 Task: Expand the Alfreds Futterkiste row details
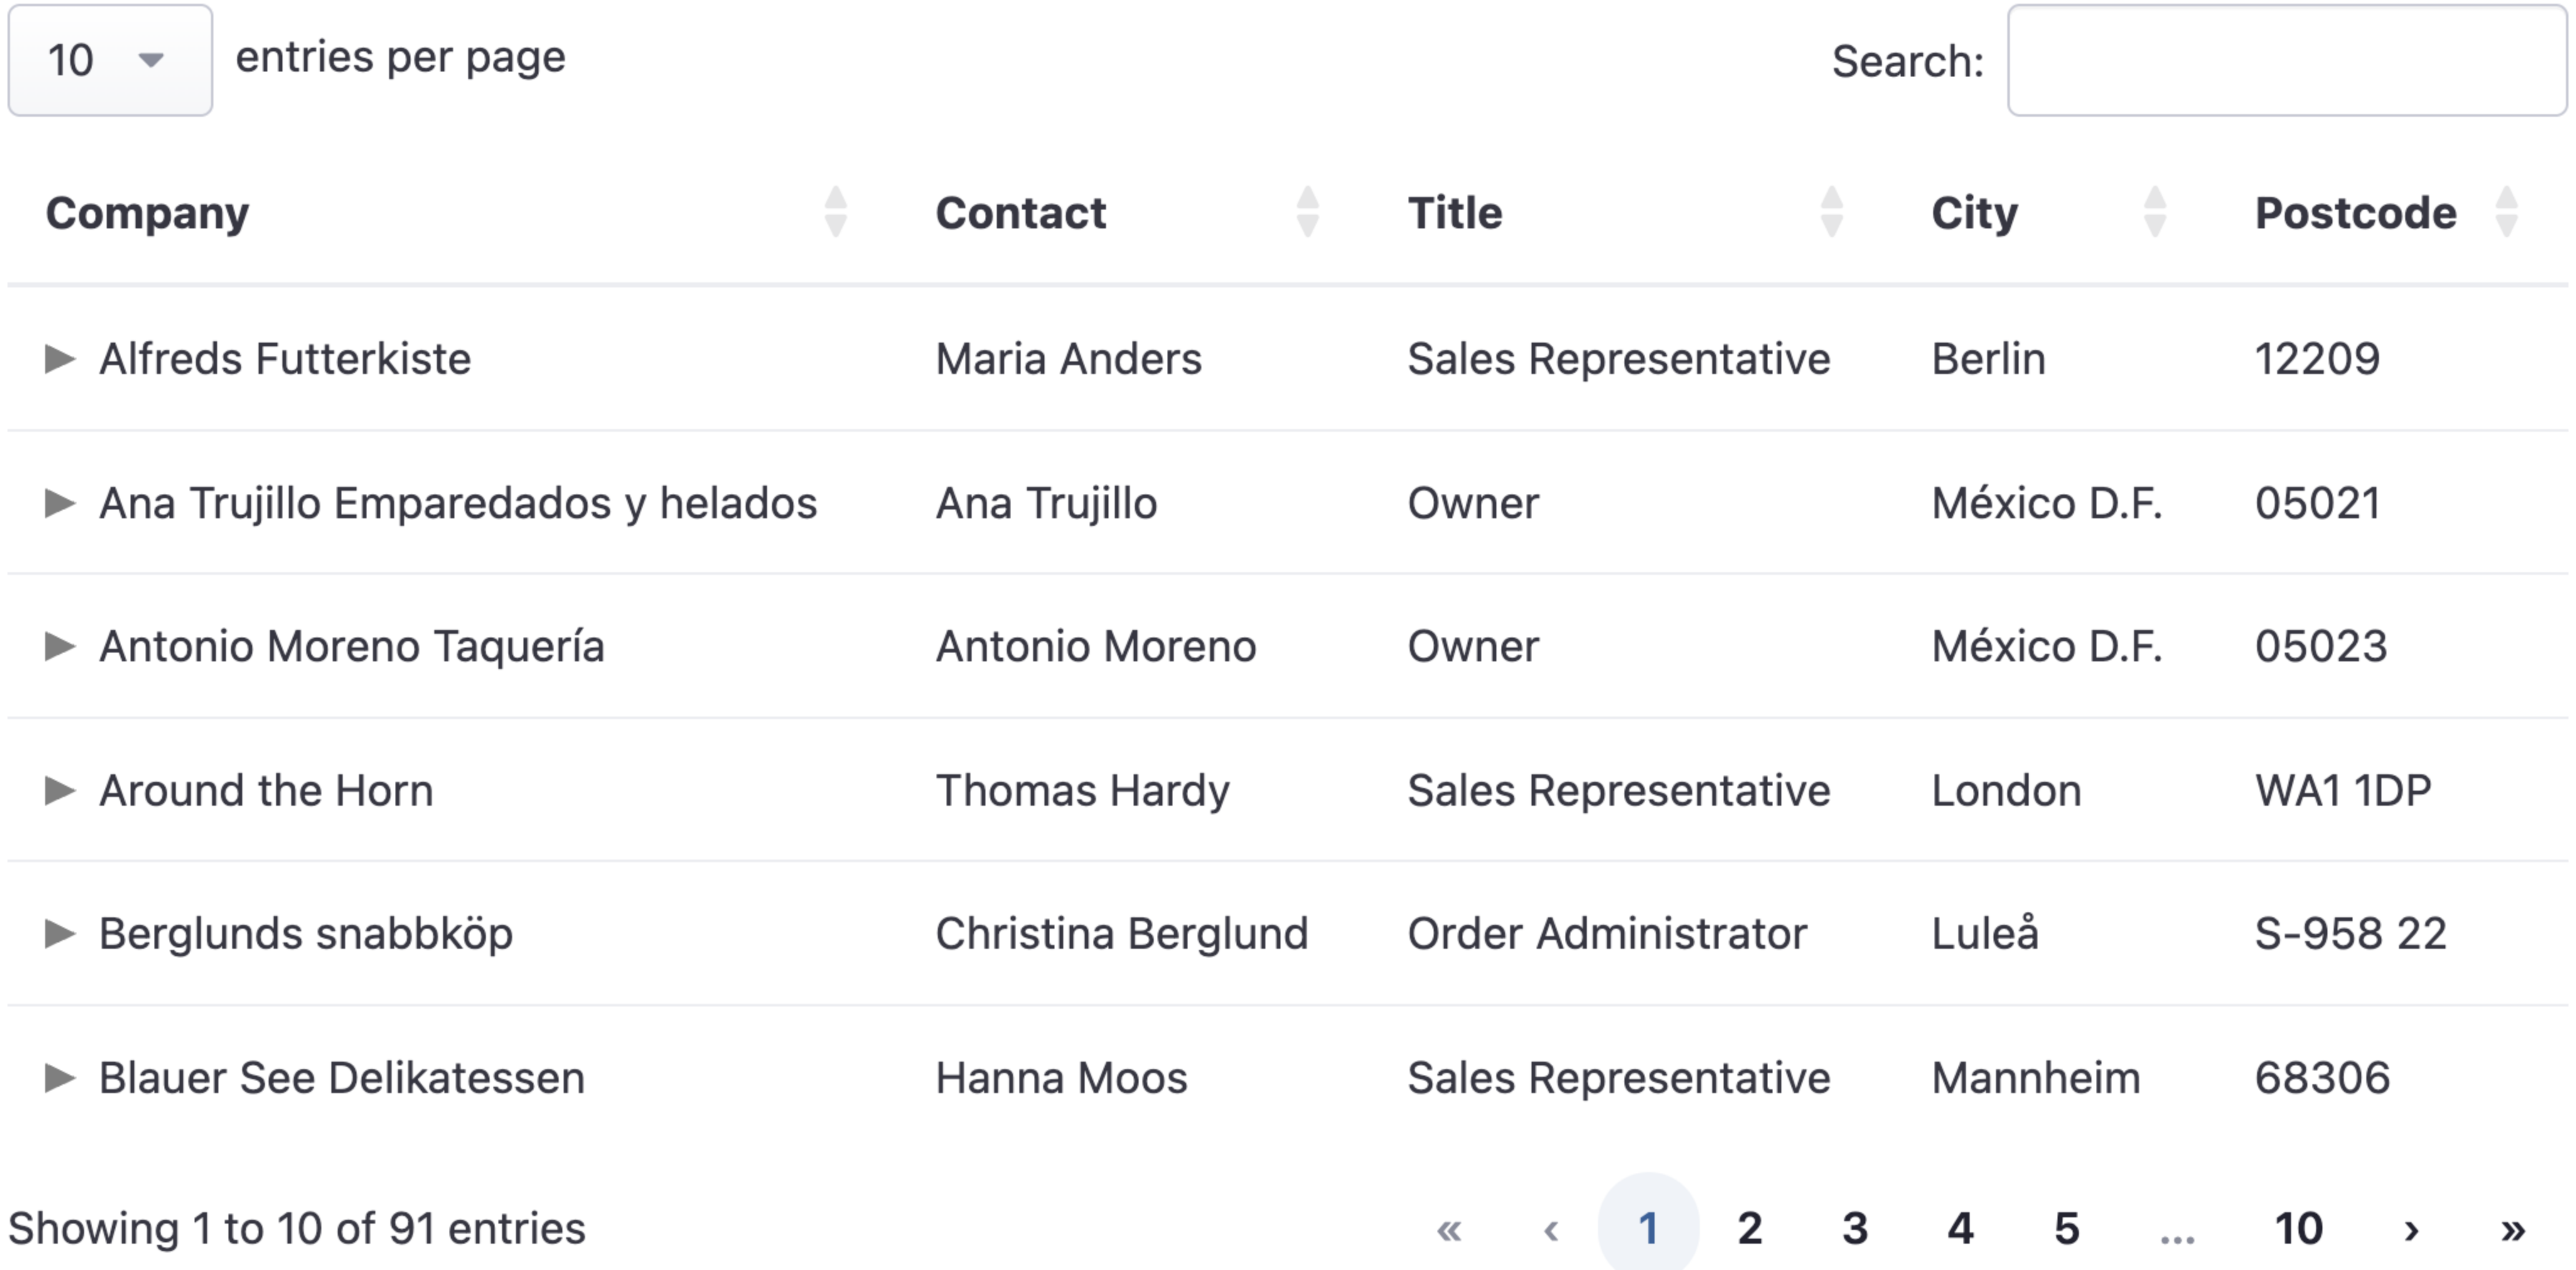[60, 358]
